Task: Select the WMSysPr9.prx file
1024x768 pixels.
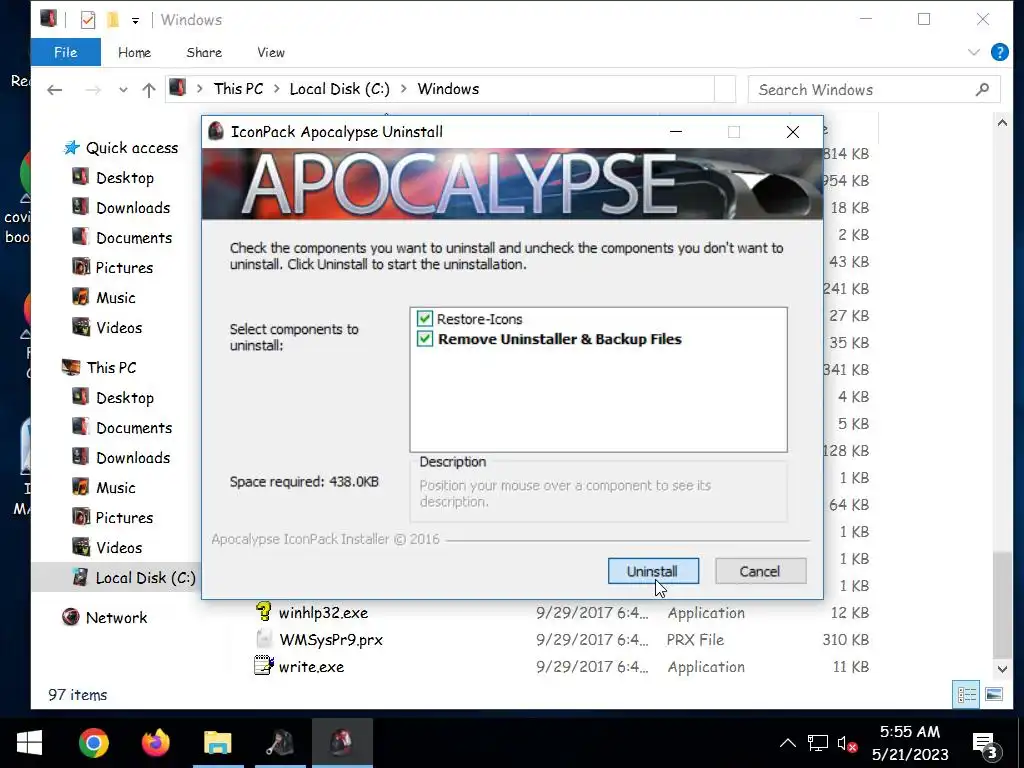Action: [x=331, y=640]
